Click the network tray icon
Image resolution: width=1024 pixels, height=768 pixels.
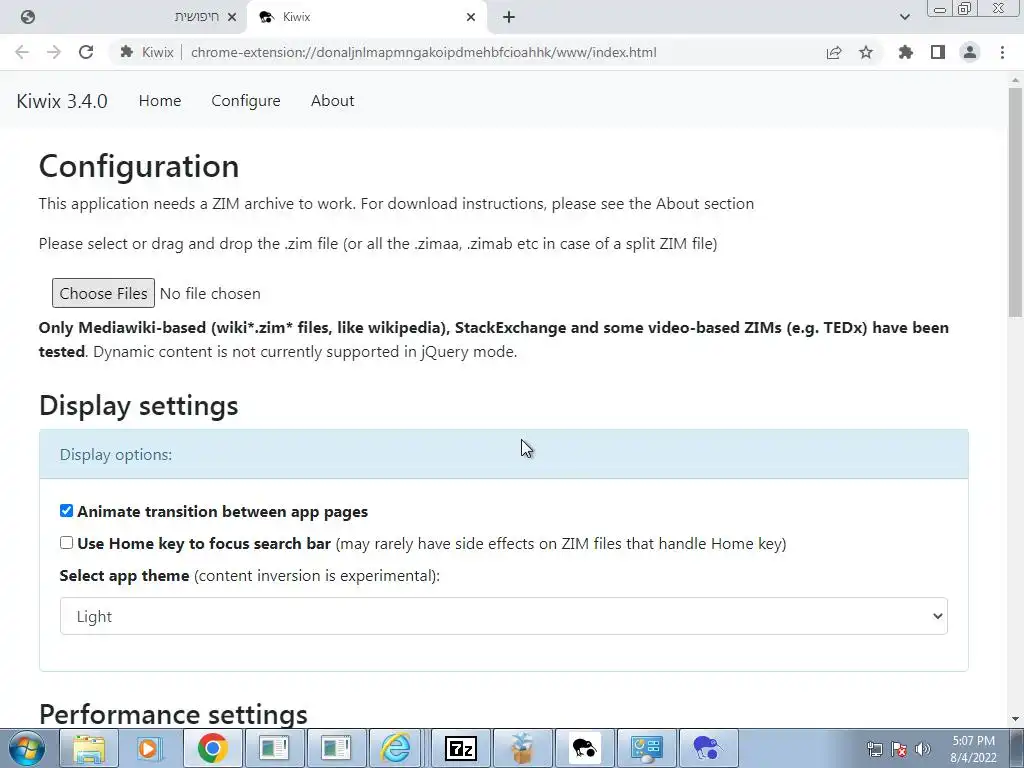(874, 749)
